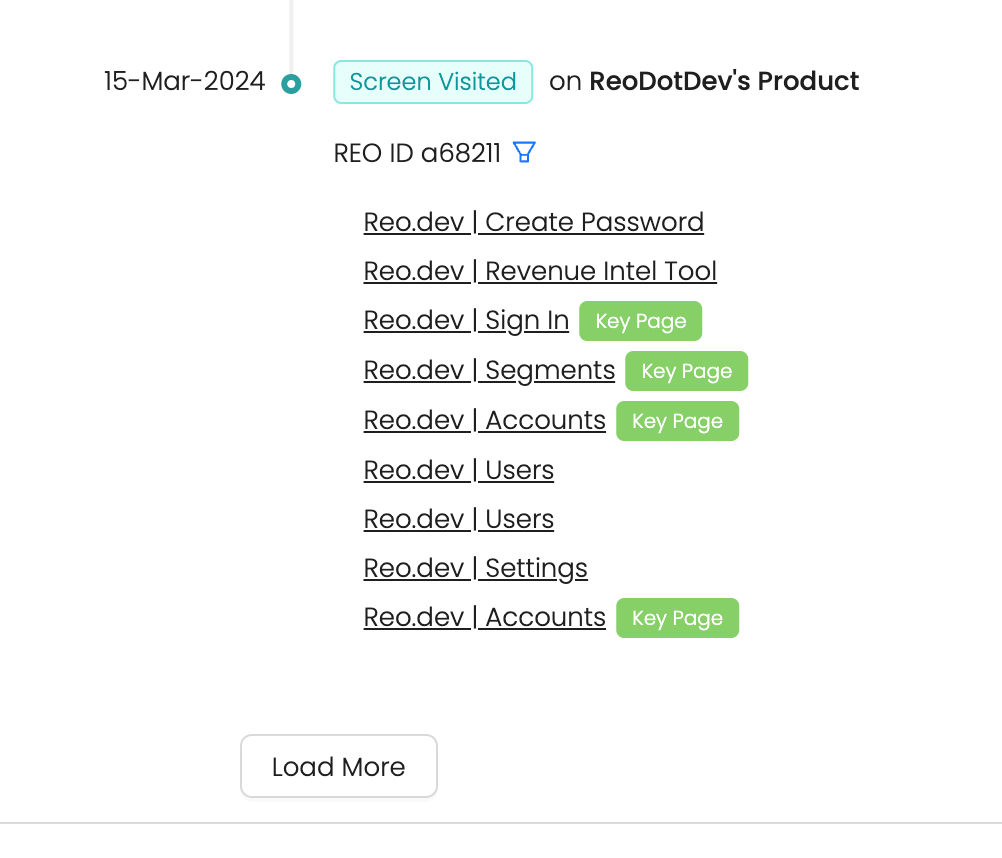Open the second Reo.dev | Users link
Image resolution: width=1002 pixels, height=858 pixels.
point(458,519)
